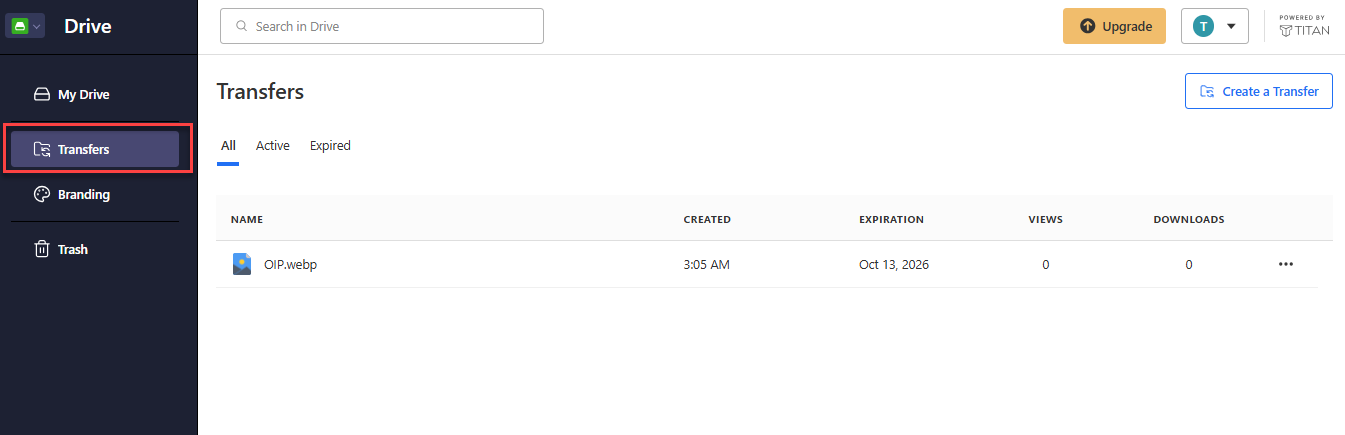Open the OIP.webp transfer

[291, 265]
